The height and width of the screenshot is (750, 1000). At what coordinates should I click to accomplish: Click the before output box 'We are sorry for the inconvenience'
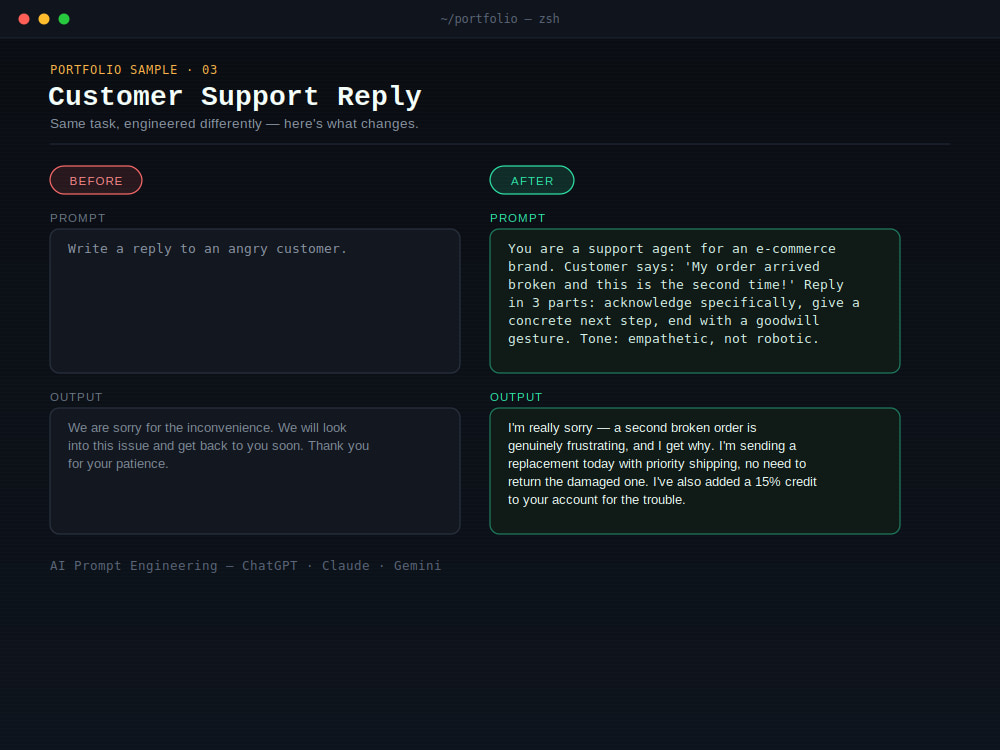pyautogui.click(x=255, y=471)
